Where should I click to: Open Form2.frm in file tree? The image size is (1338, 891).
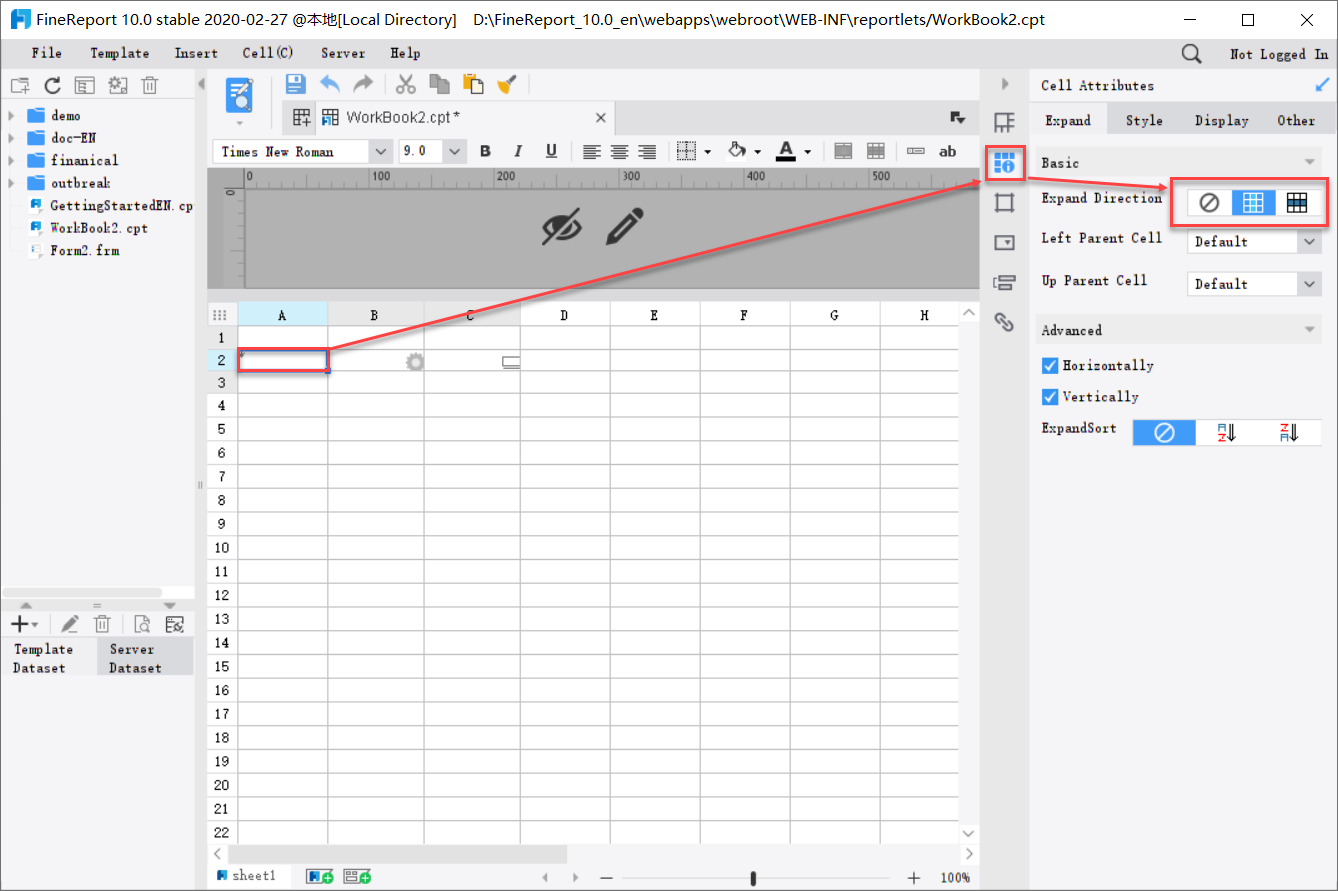85,250
